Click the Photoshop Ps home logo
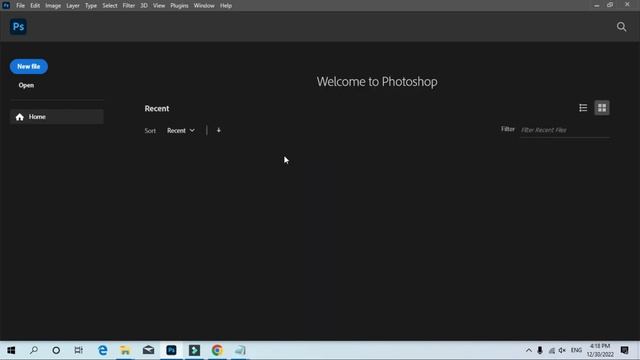The width and height of the screenshot is (640, 360). tap(18, 27)
